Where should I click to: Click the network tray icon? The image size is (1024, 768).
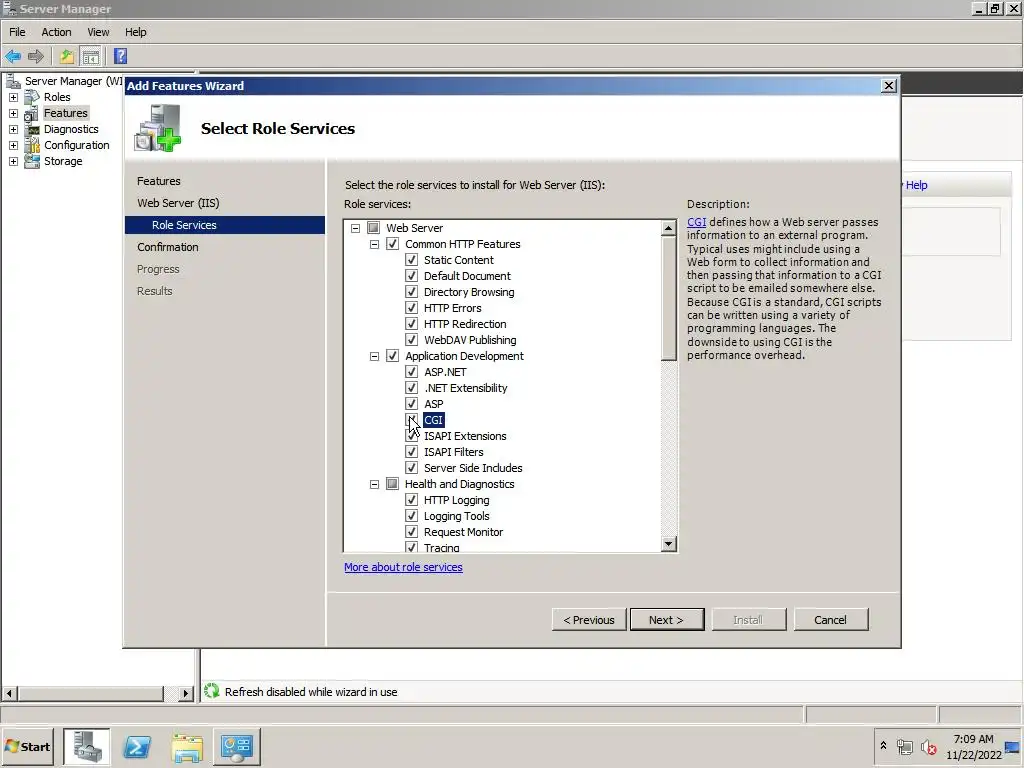(x=904, y=747)
